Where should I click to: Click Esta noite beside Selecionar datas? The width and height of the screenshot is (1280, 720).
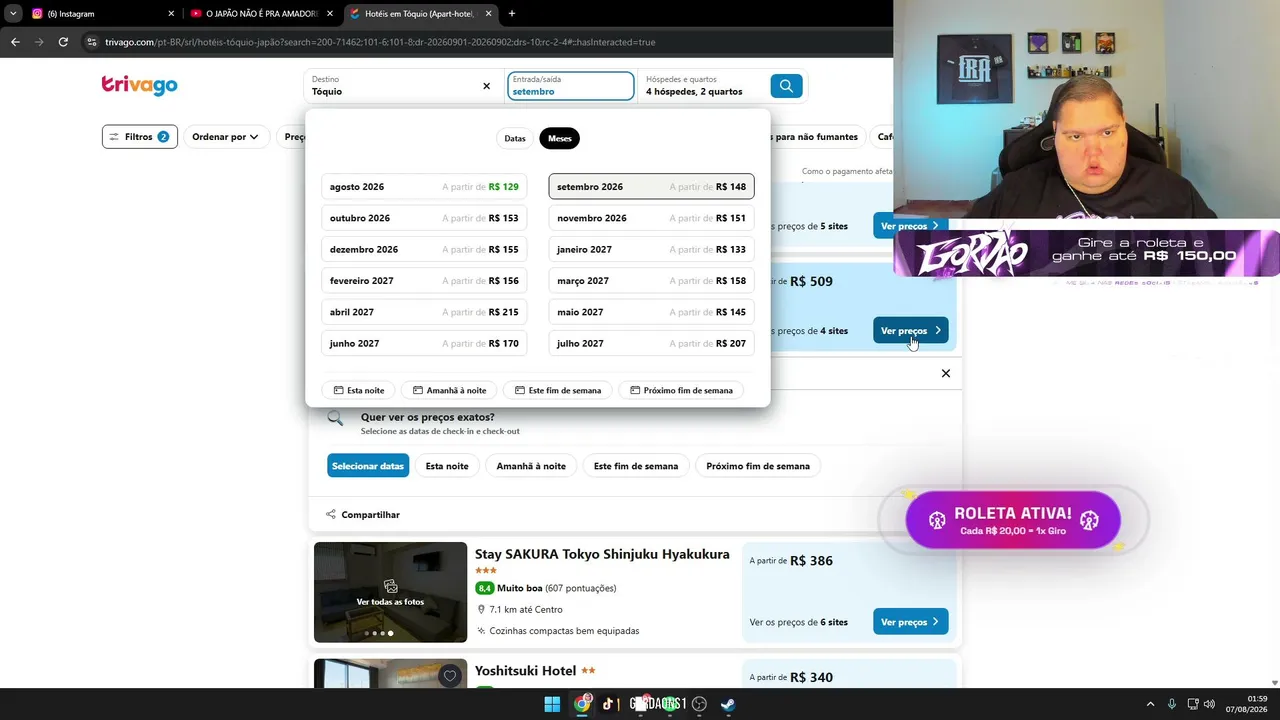(x=447, y=466)
